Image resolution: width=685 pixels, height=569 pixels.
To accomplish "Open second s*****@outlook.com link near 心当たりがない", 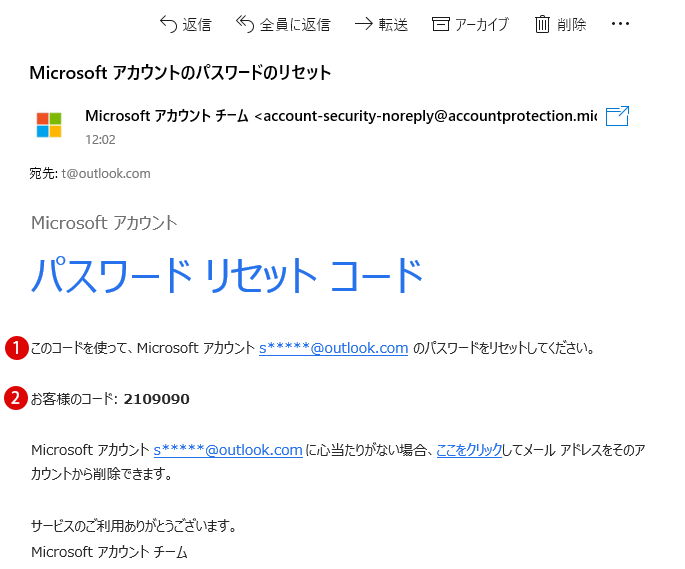I will 228,450.
